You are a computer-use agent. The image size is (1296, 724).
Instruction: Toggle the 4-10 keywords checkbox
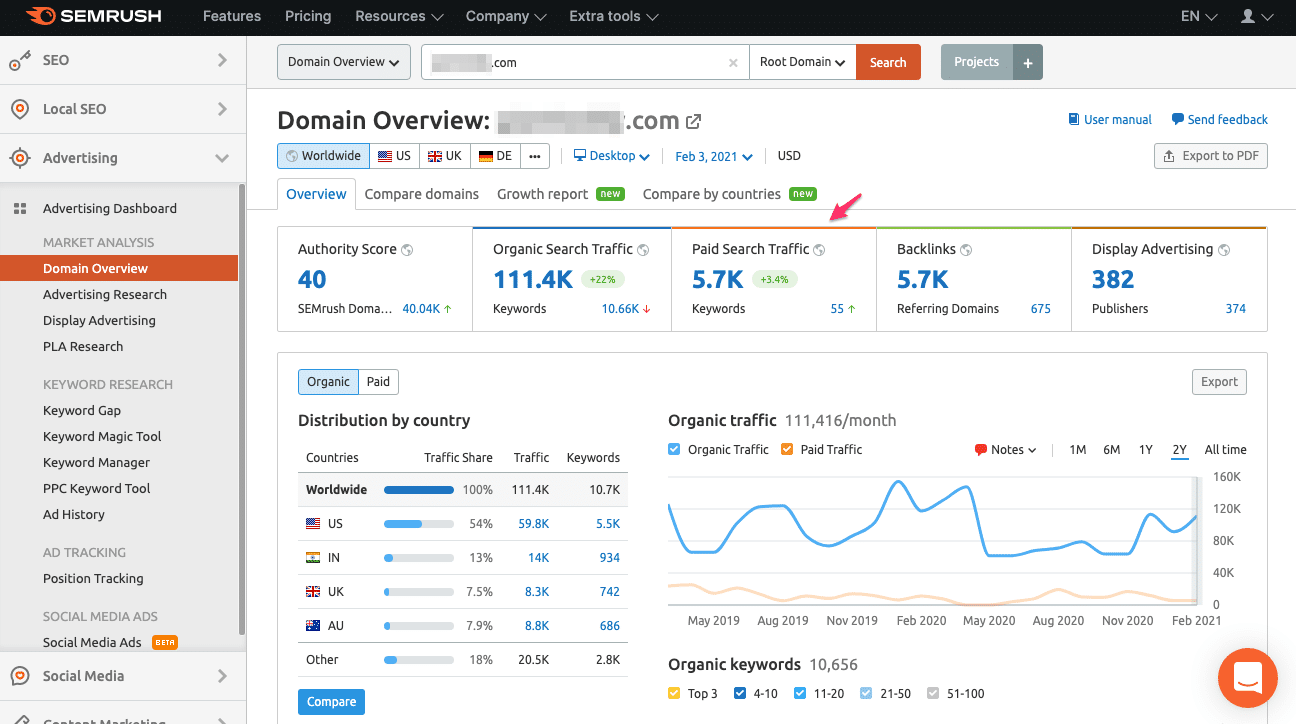(x=740, y=694)
